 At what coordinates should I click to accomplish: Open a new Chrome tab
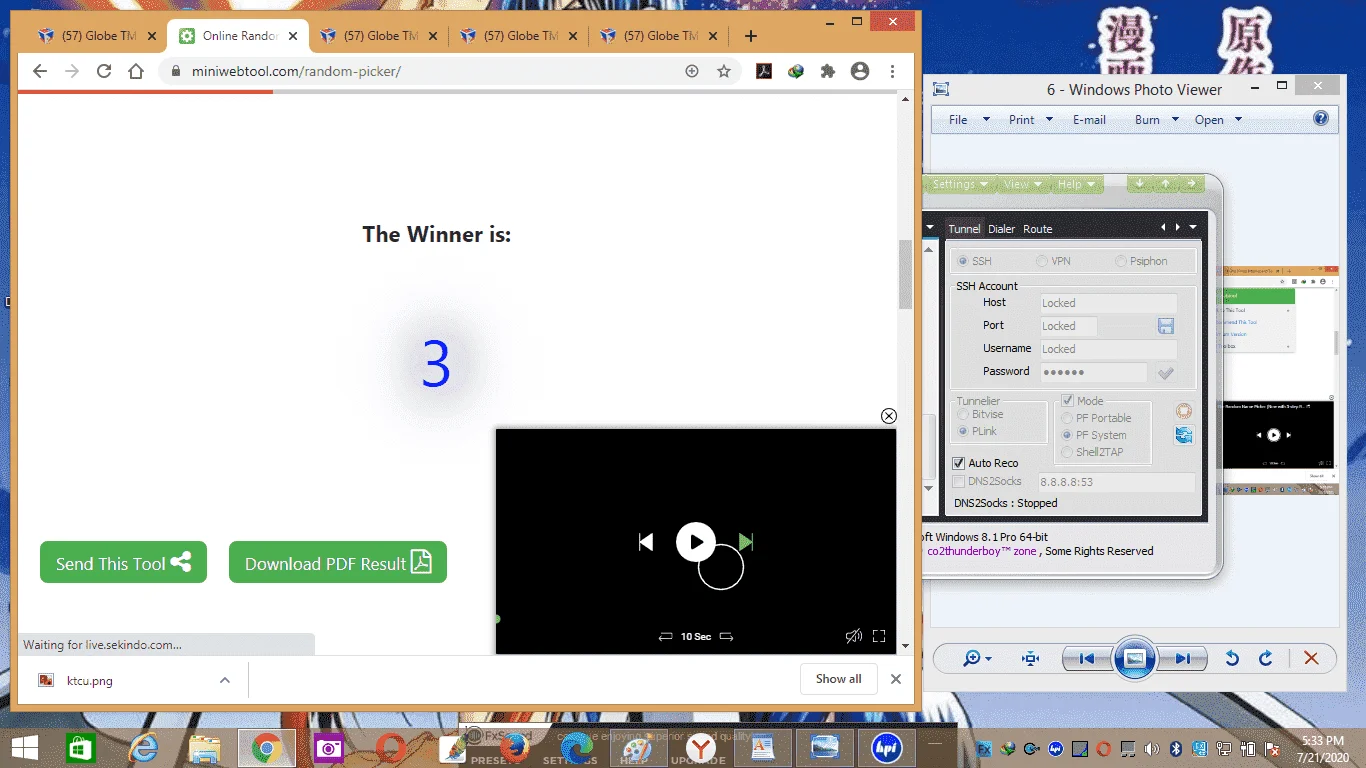coord(751,36)
